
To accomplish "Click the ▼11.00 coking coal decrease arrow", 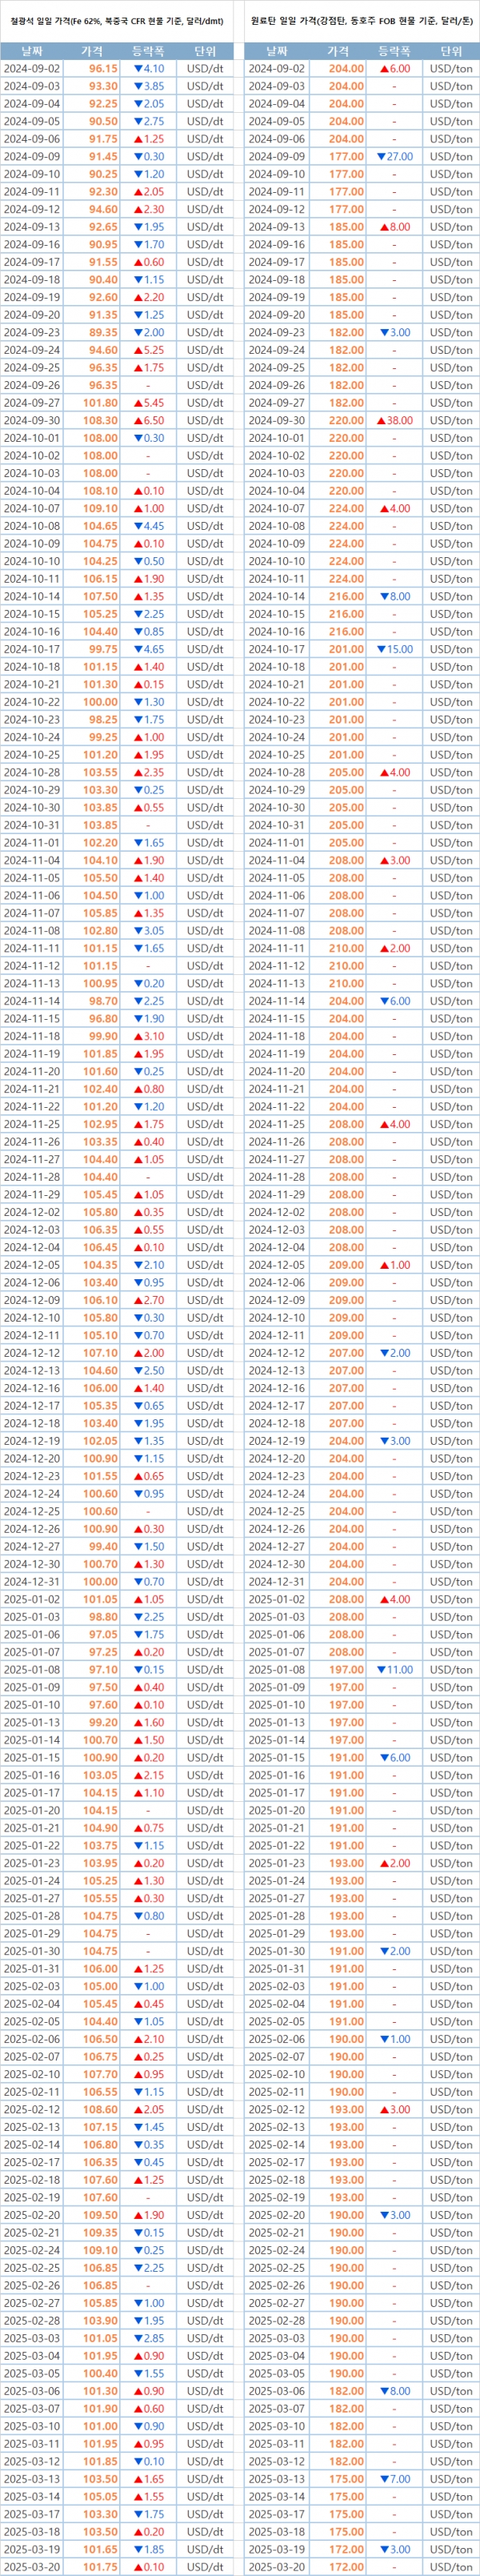I will pos(394,1670).
